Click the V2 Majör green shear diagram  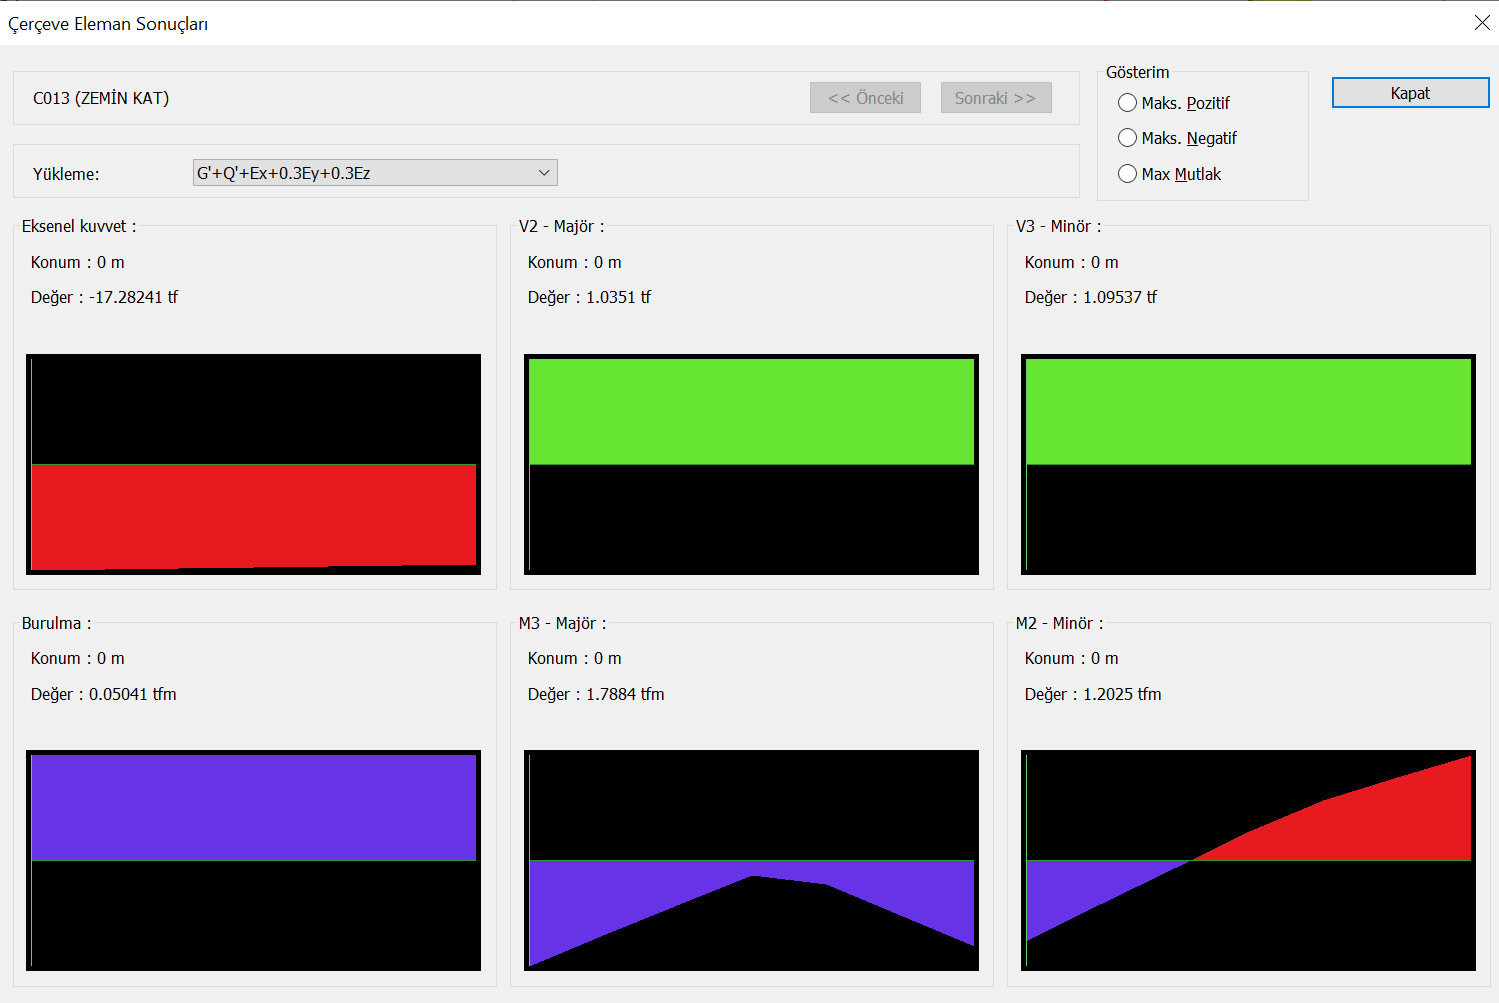pos(751,412)
